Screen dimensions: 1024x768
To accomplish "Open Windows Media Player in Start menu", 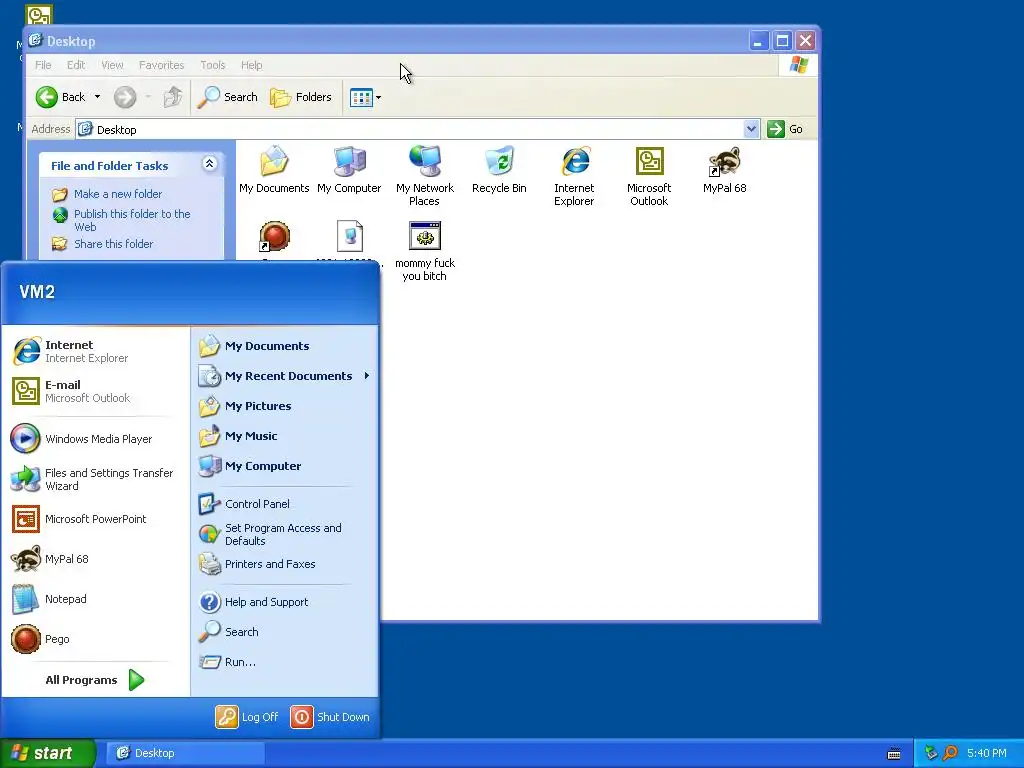I will pos(95,439).
